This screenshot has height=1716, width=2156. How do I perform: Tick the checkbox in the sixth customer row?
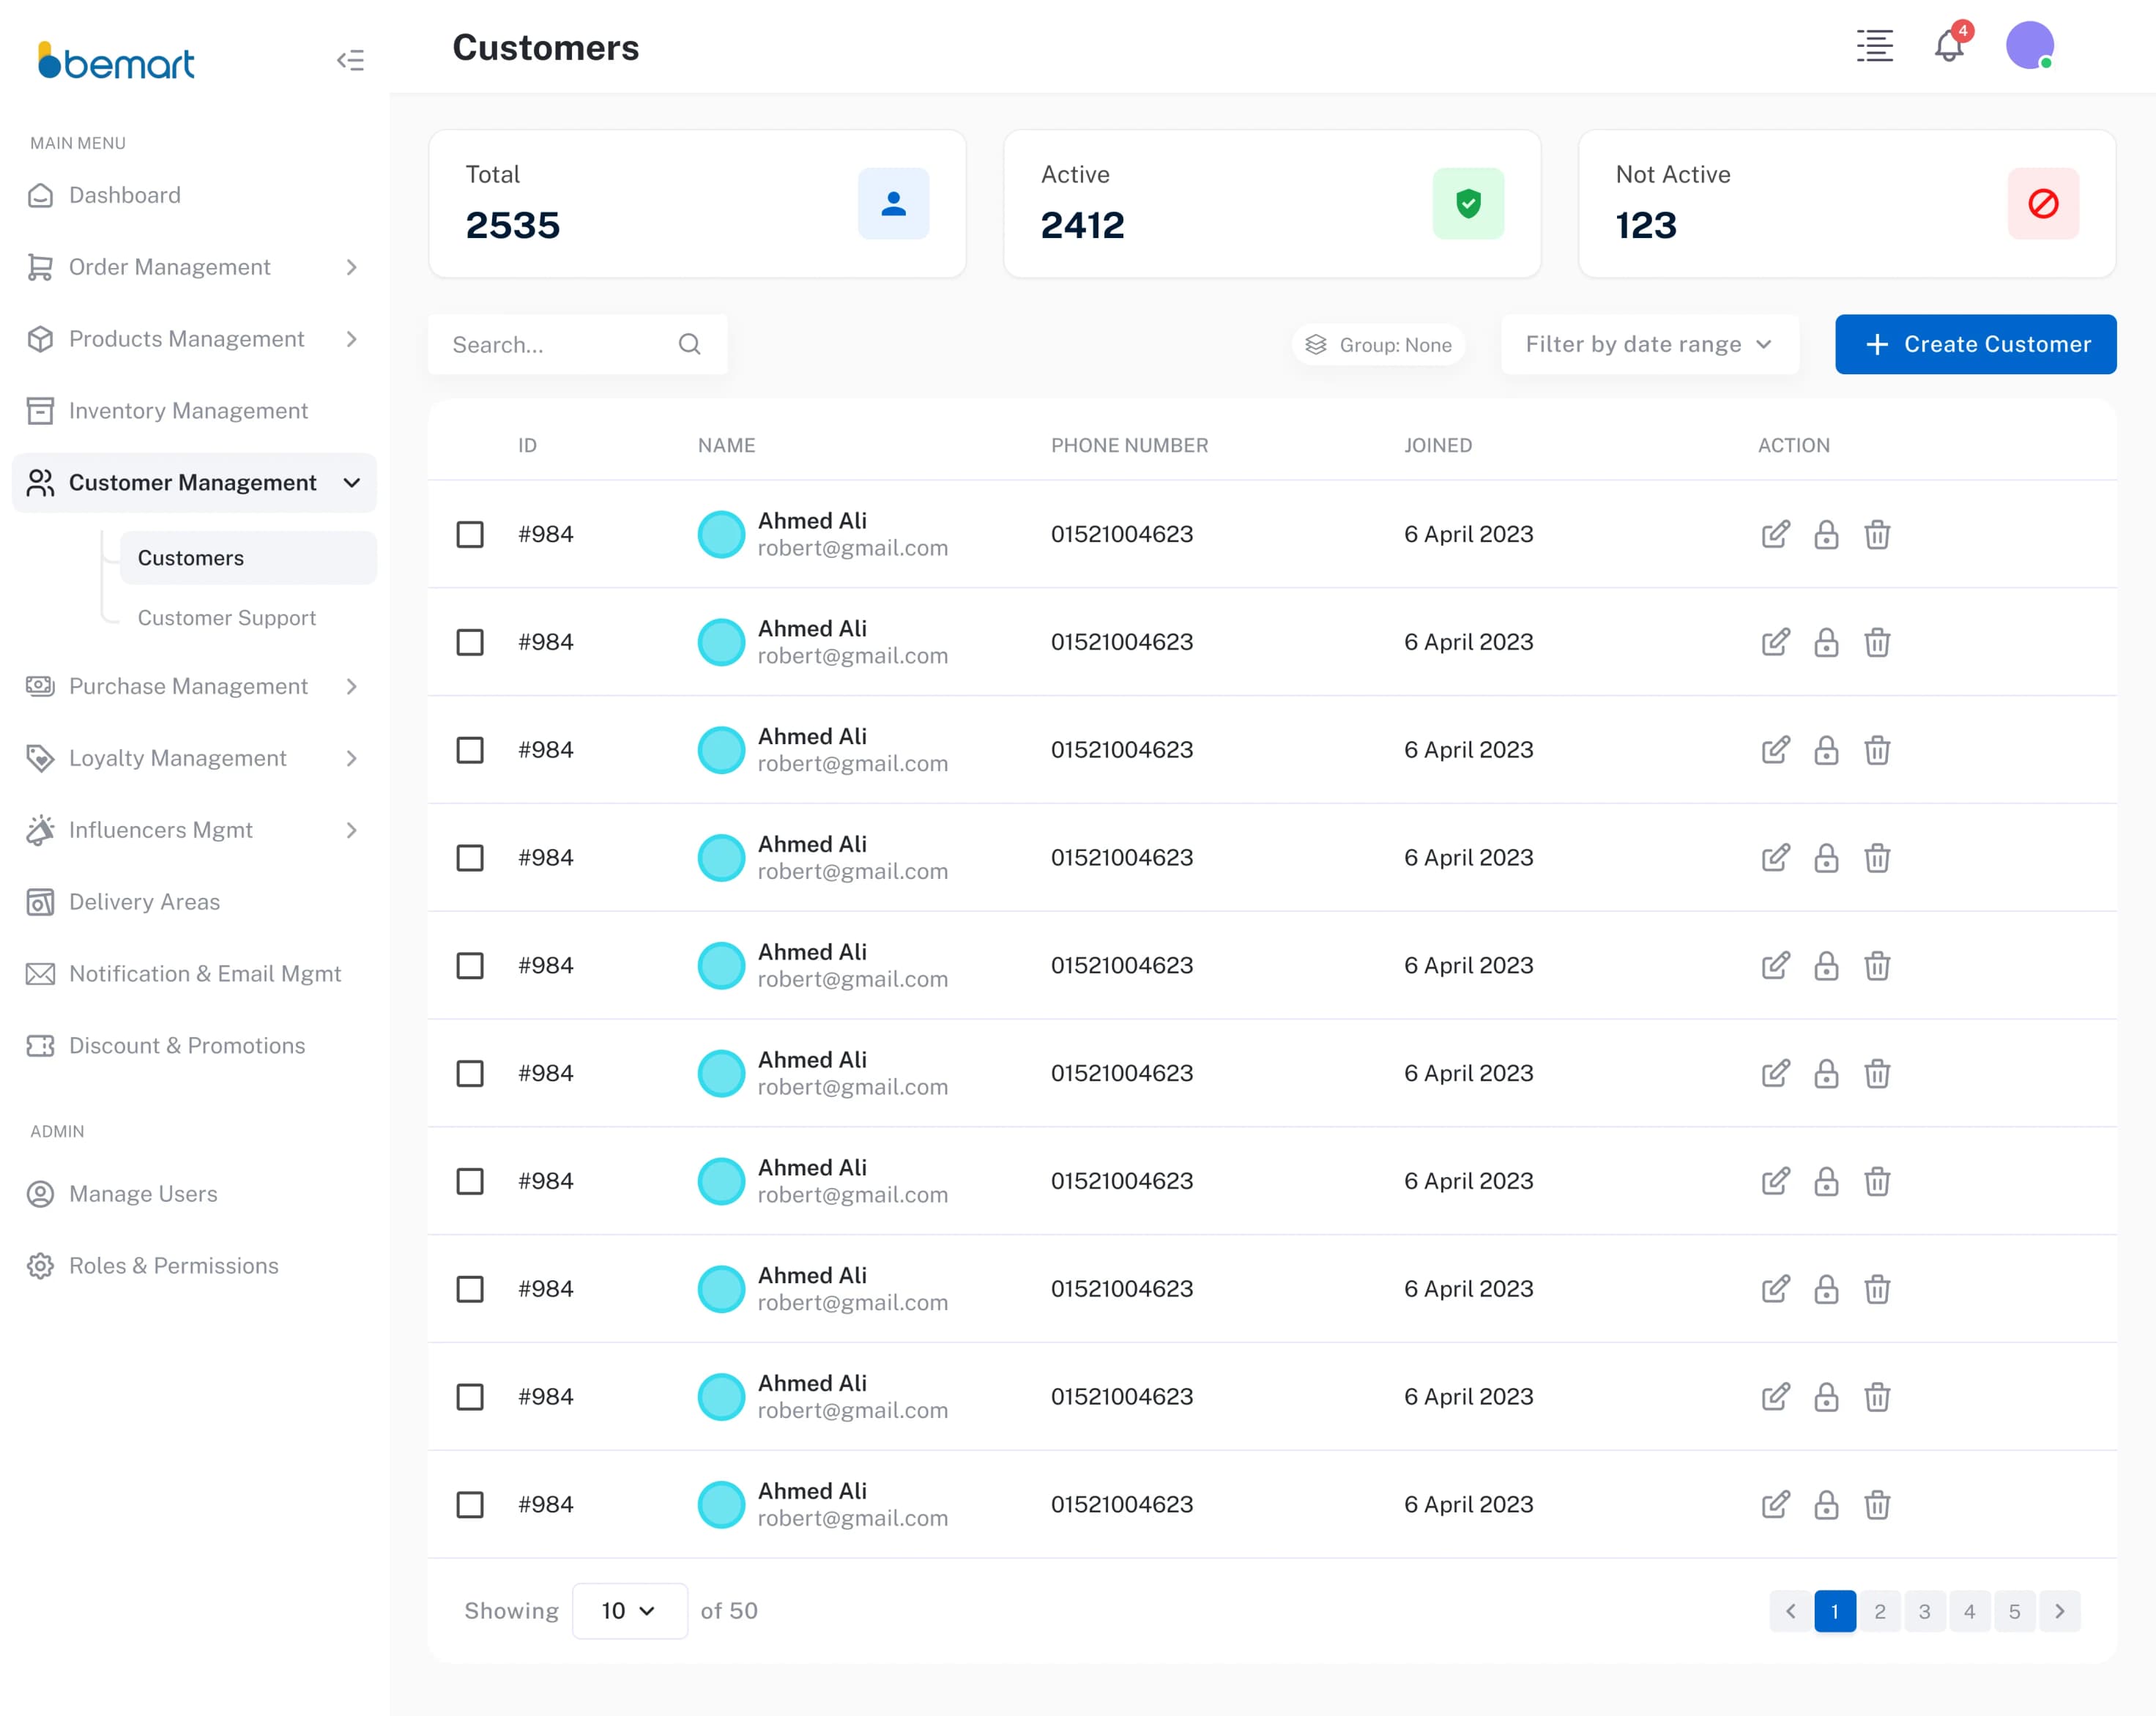click(x=470, y=1073)
